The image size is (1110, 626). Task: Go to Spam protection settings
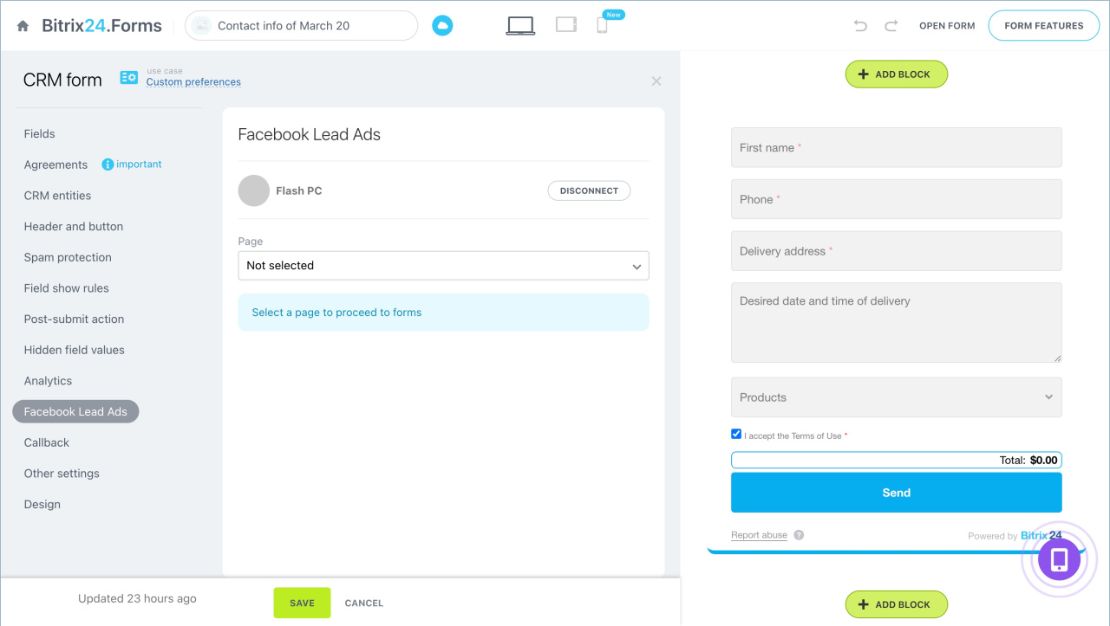(x=67, y=258)
